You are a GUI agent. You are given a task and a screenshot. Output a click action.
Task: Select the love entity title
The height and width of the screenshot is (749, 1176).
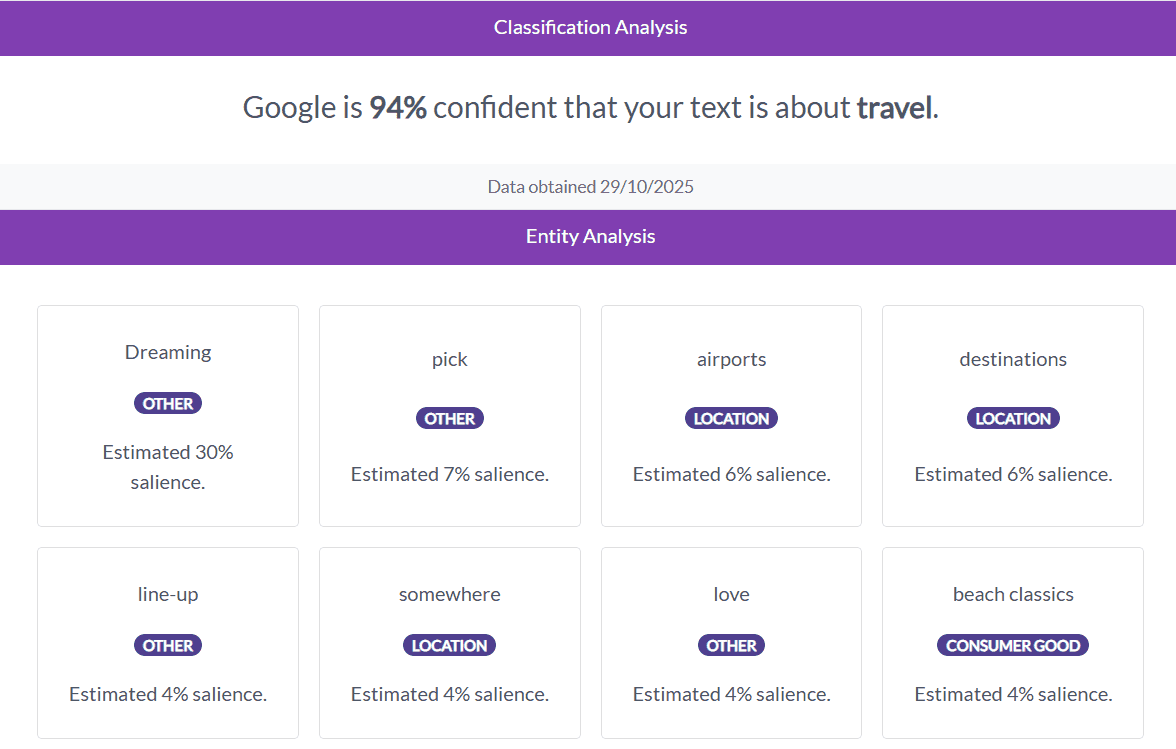click(x=731, y=594)
